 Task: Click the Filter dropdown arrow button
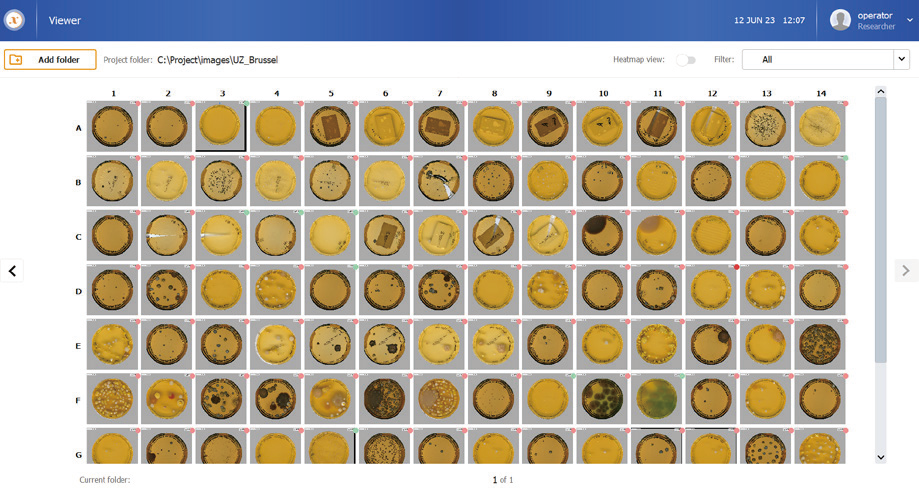point(901,60)
